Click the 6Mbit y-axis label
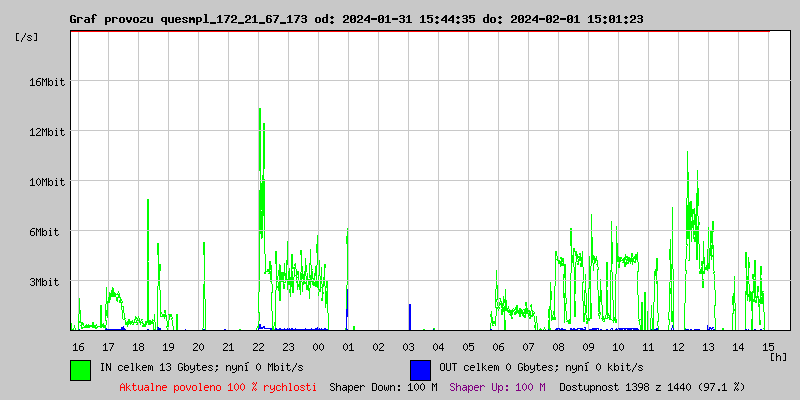Image resolution: width=800 pixels, height=400 pixels. tap(48, 232)
